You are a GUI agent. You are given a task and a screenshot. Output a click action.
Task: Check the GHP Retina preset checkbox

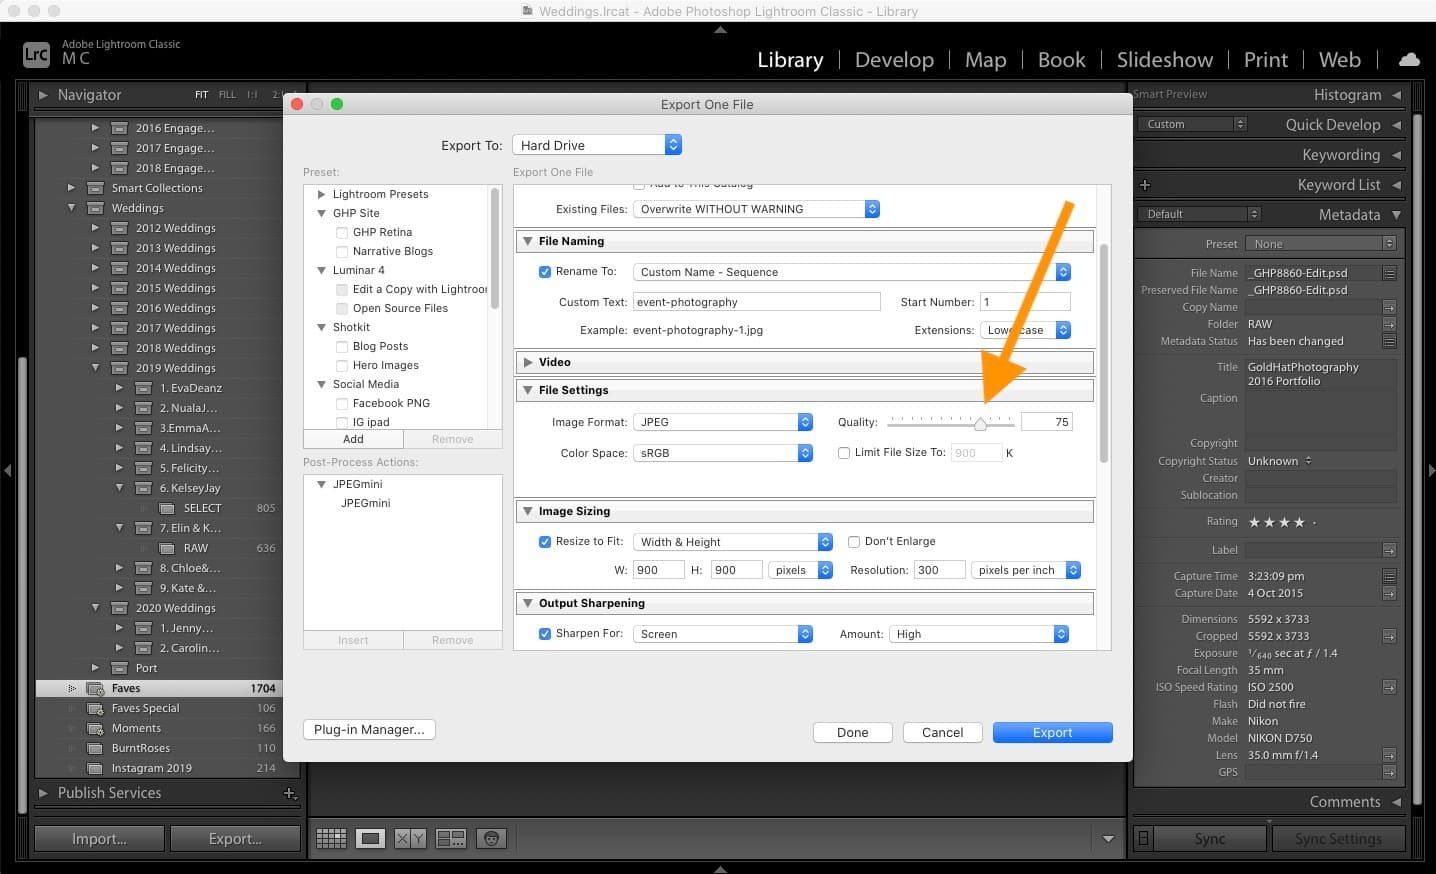point(342,232)
